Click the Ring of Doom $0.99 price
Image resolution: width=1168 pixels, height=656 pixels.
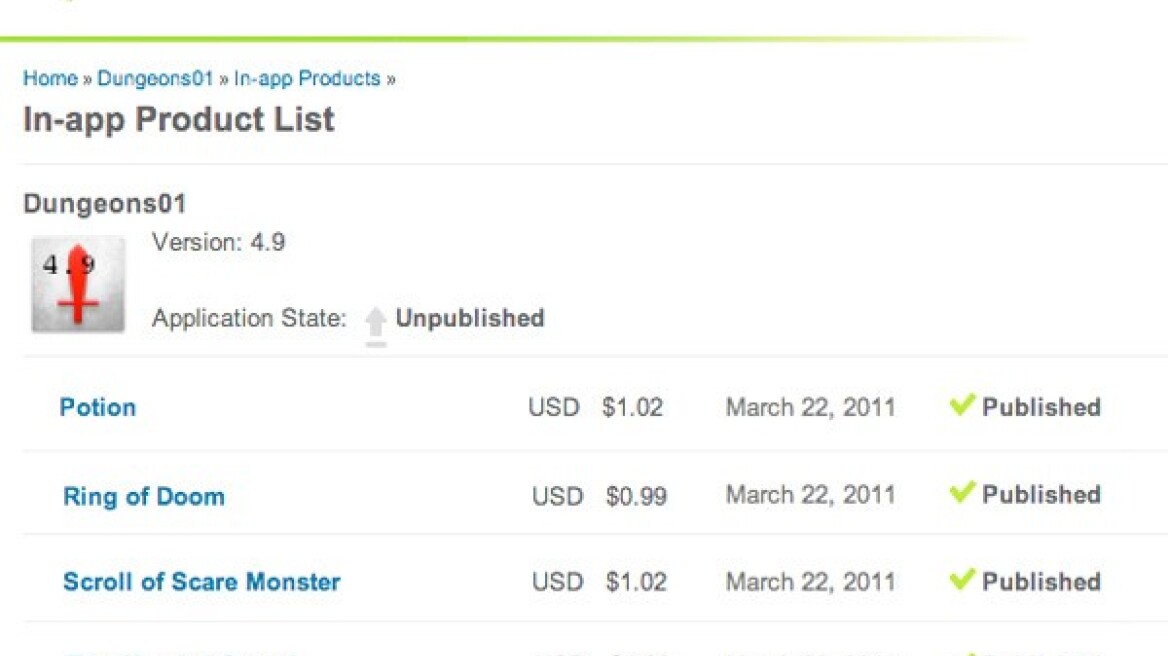(636, 496)
